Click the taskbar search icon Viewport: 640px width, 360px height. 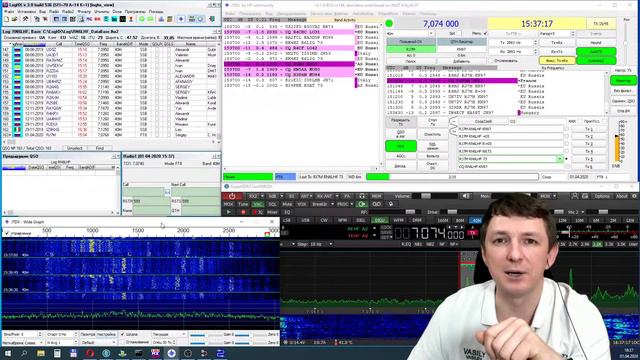pos(24,353)
